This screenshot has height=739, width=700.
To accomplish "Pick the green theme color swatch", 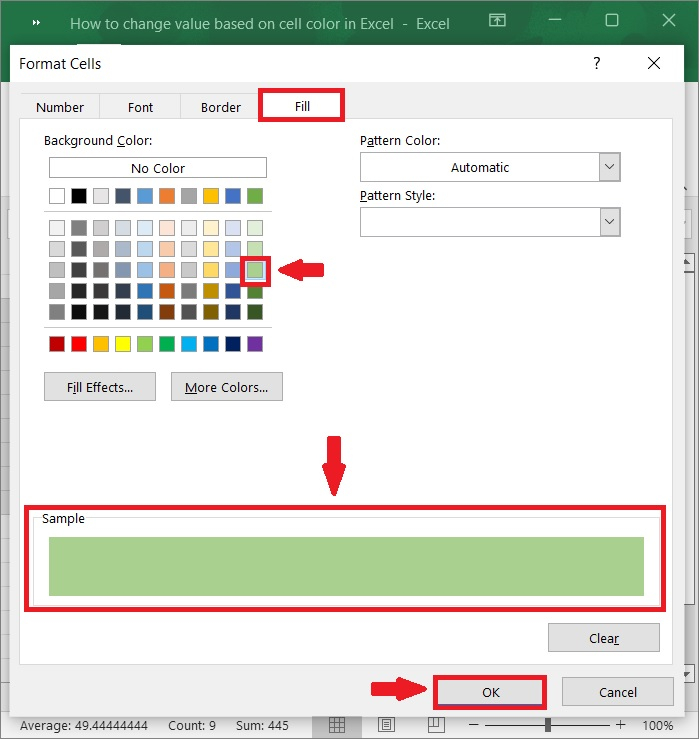I will coord(255,196).
